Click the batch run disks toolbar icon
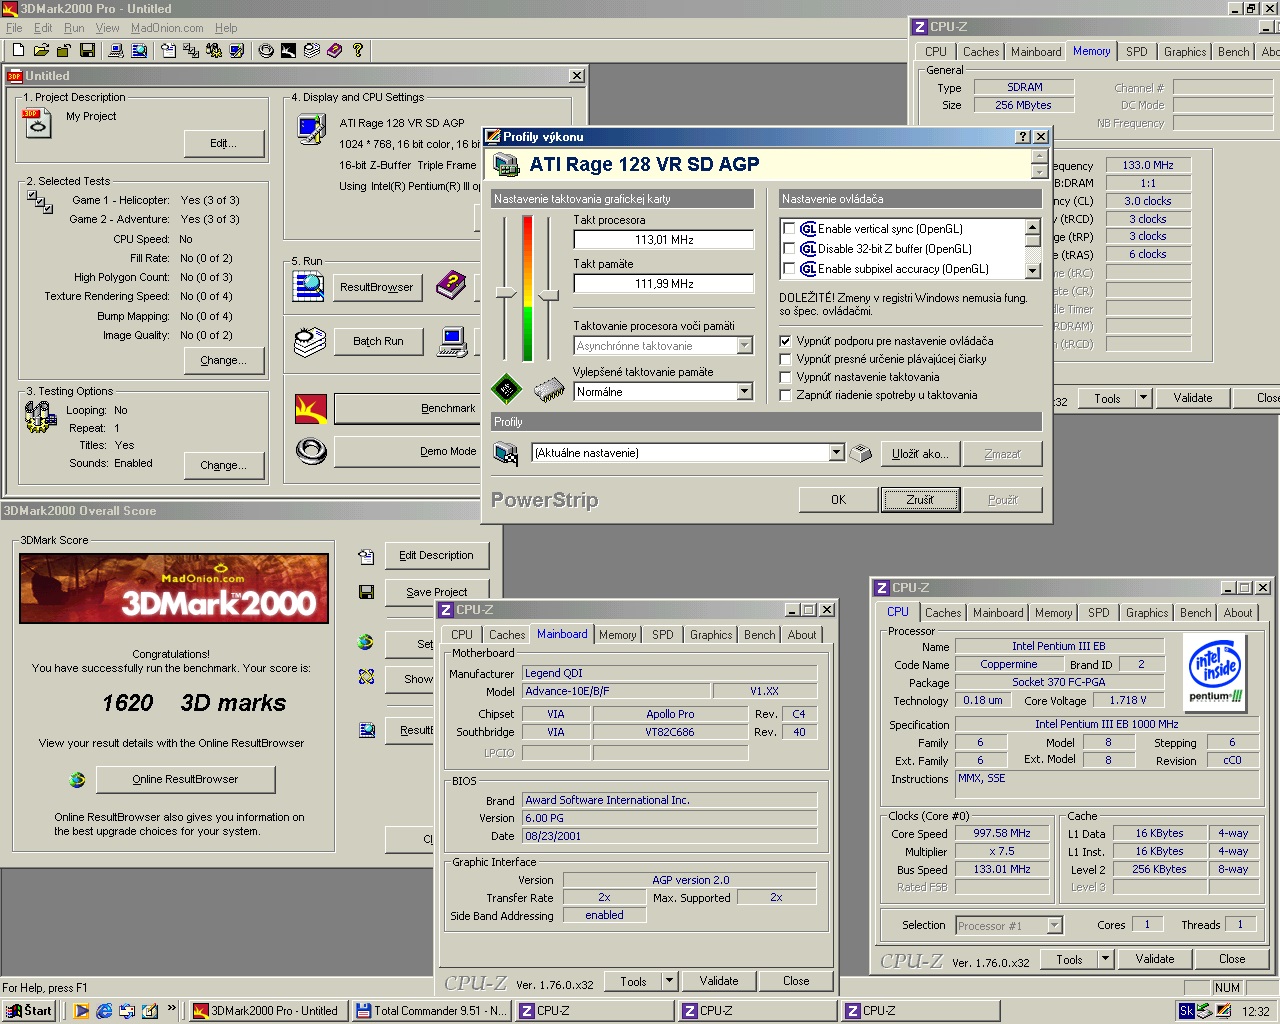The height and width of the screenshot is (1024, 1280). click(312, 50)
